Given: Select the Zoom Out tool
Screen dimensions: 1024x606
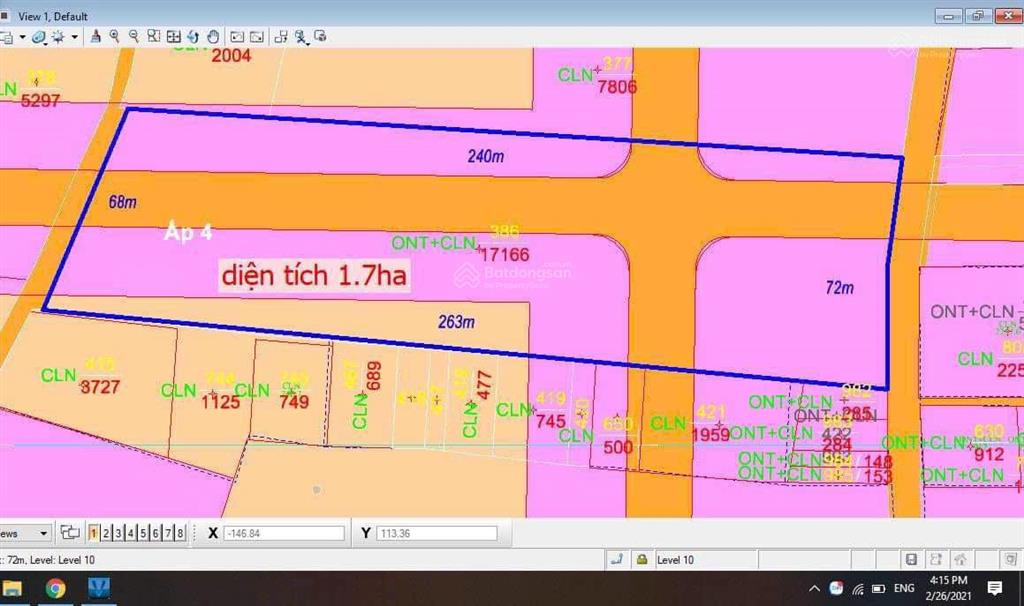Looking at the screenshot, I should coord(134,36).
